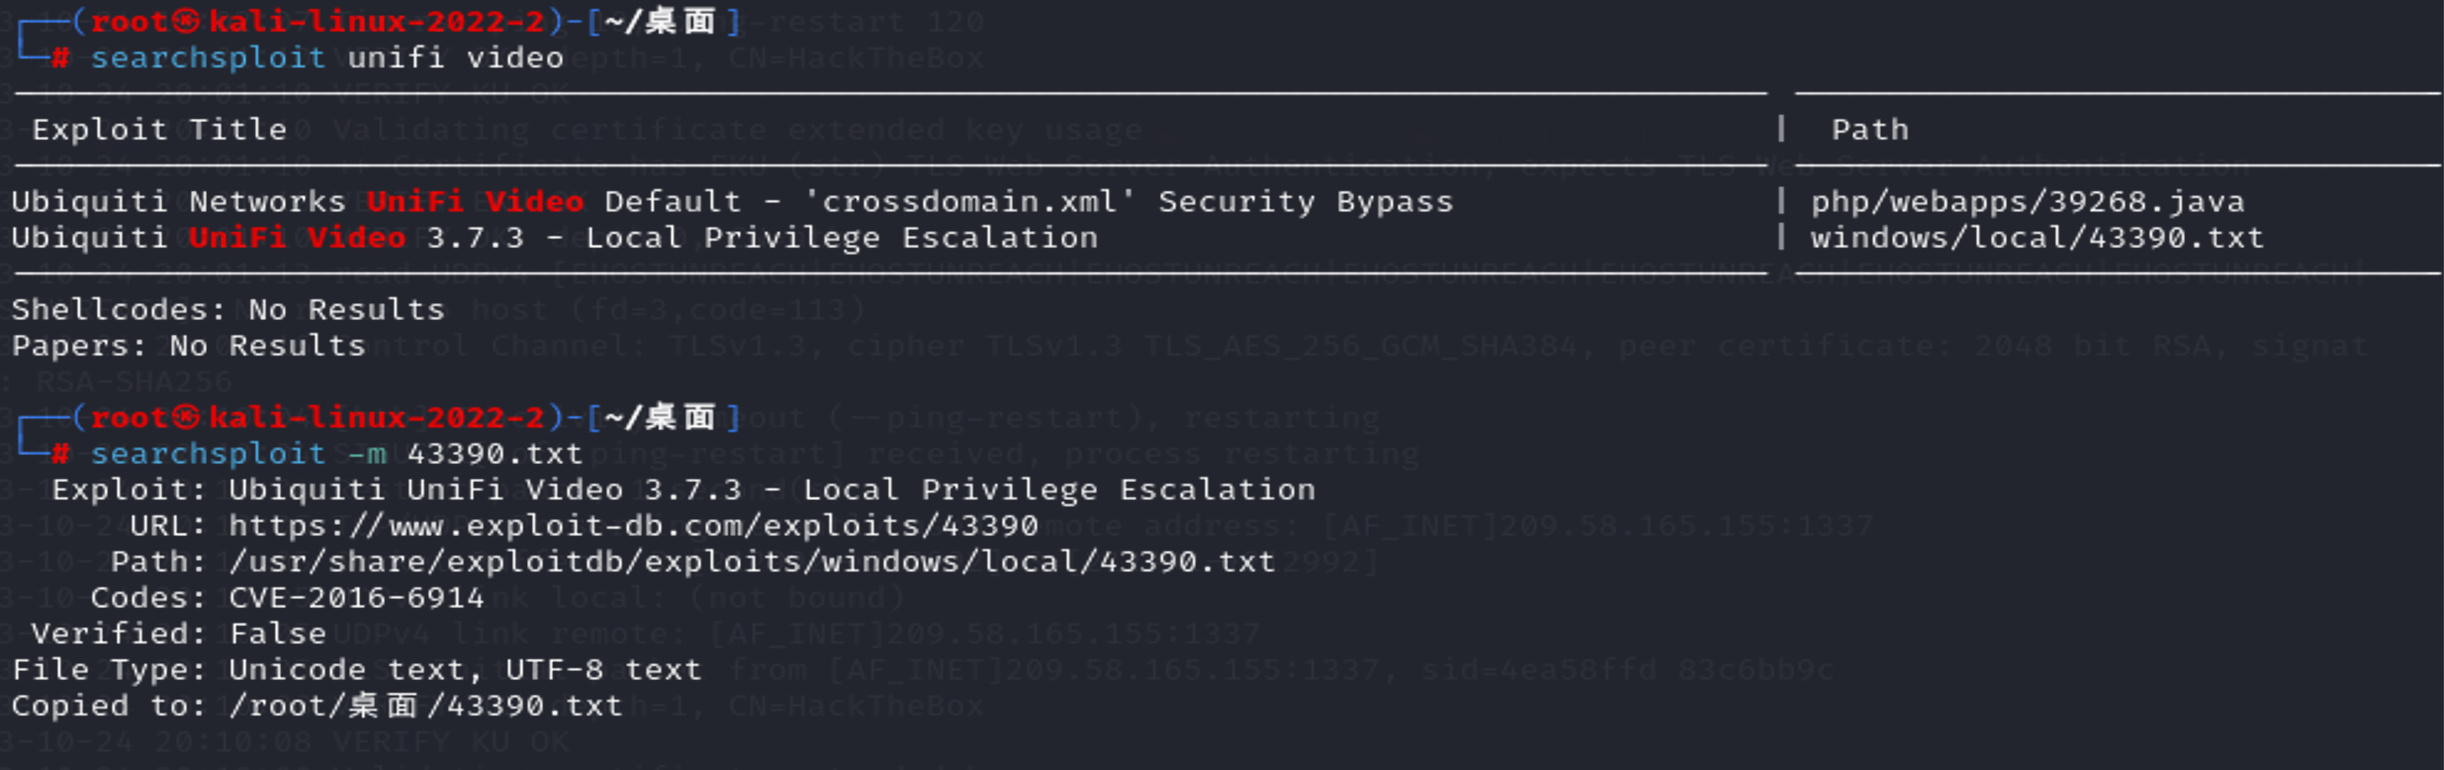Click the Path column header

(x=1869, y=130)
